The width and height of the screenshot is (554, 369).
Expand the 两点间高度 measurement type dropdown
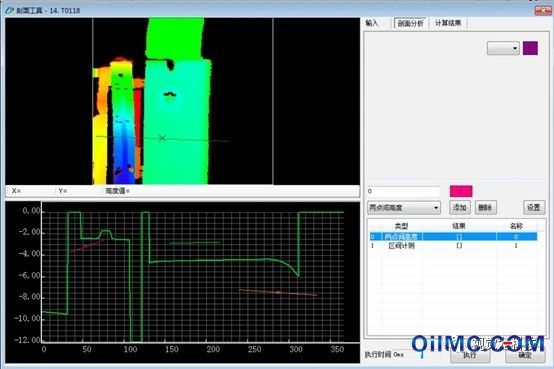point(403,207)
